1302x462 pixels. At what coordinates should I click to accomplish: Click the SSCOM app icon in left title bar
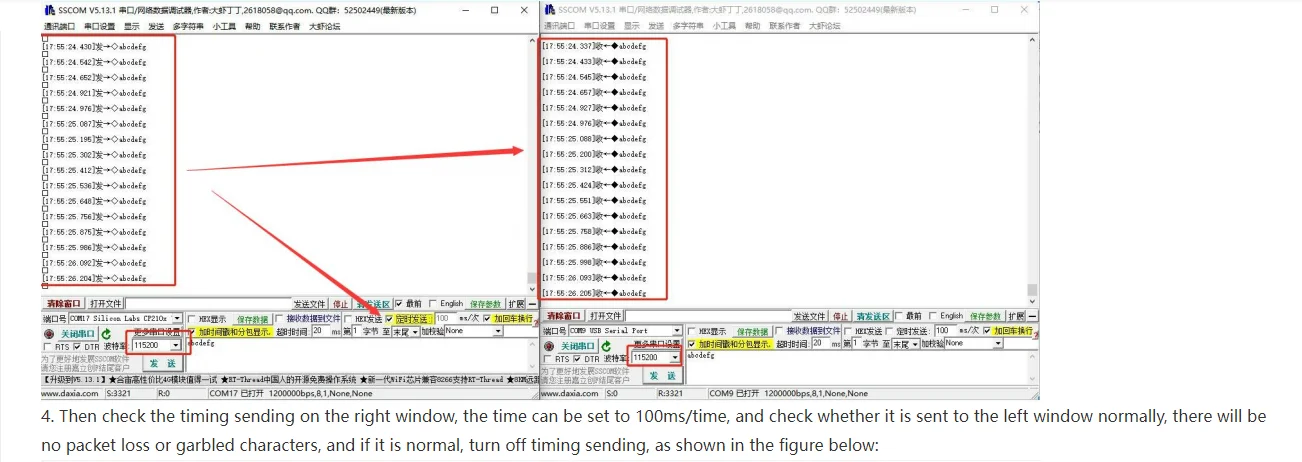(49, 9)
